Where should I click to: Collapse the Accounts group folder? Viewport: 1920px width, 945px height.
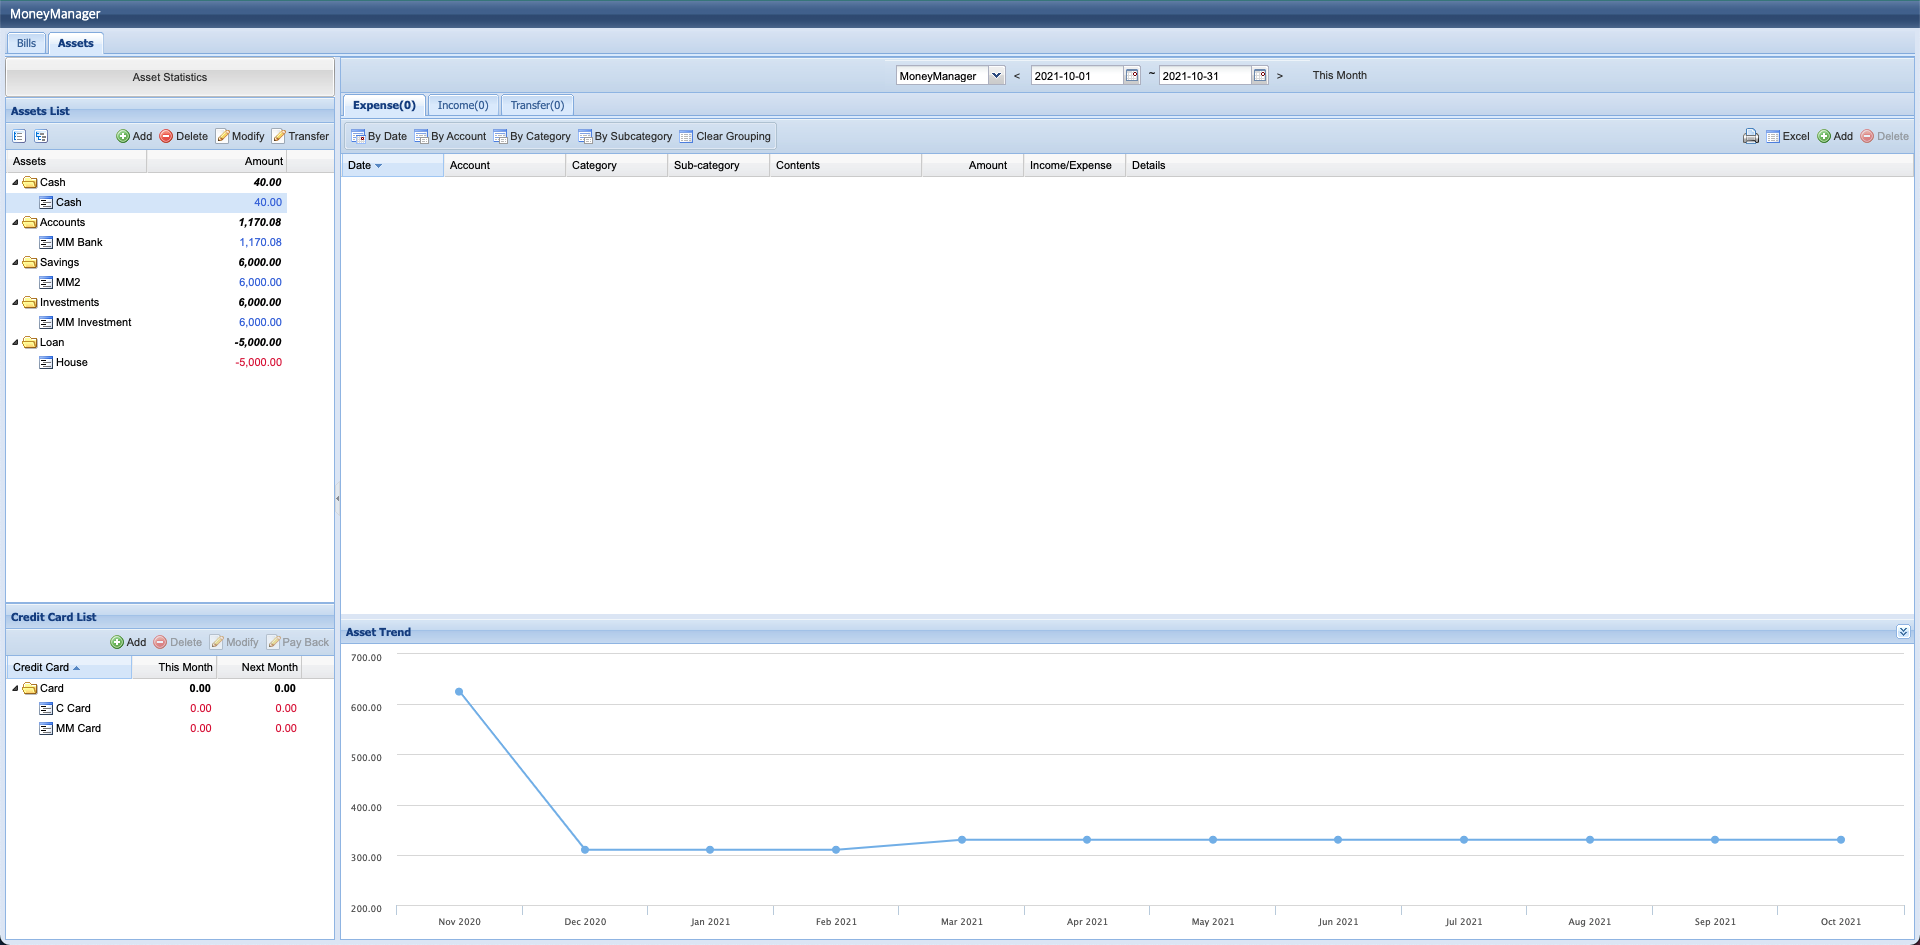15,222
